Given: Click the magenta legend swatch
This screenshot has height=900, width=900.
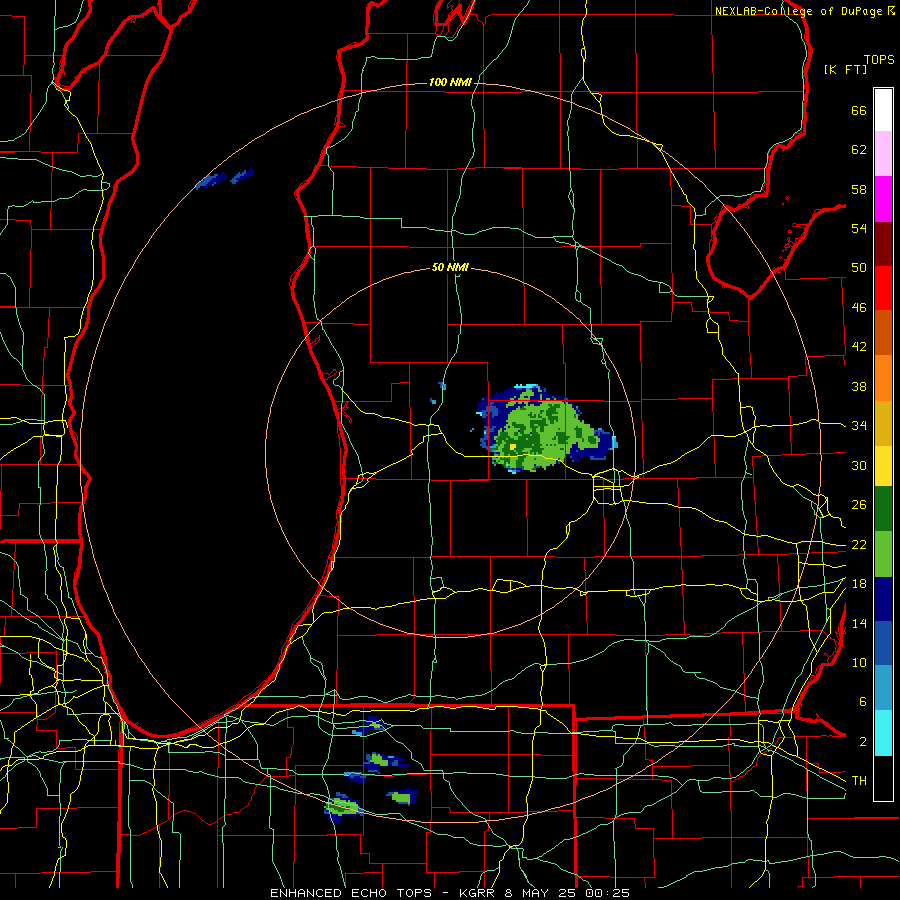Looking at the screenshot, I should coord(883,199).
